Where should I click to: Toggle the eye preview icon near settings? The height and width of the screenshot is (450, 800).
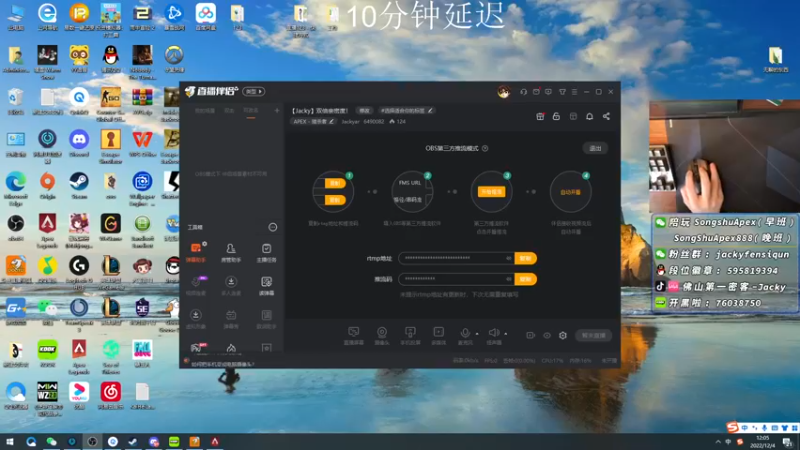[x=547, y=335]
